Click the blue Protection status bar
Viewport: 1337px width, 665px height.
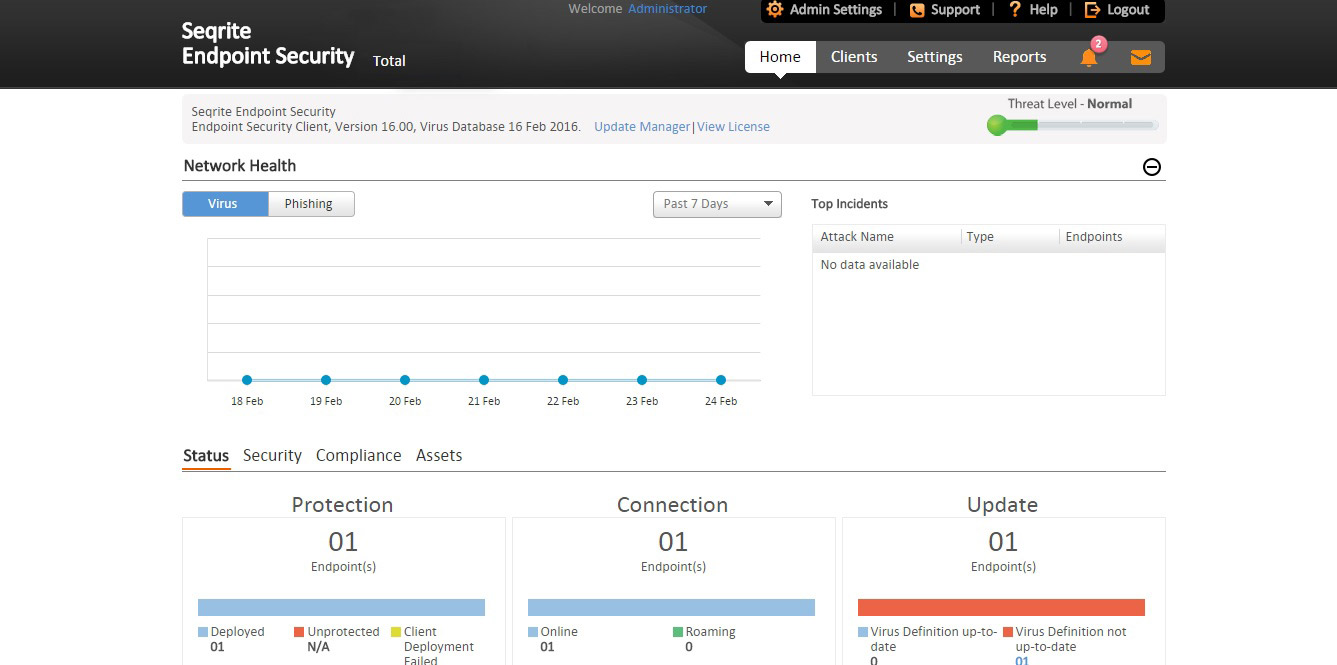pyautogui.click(x=341, y=607)
